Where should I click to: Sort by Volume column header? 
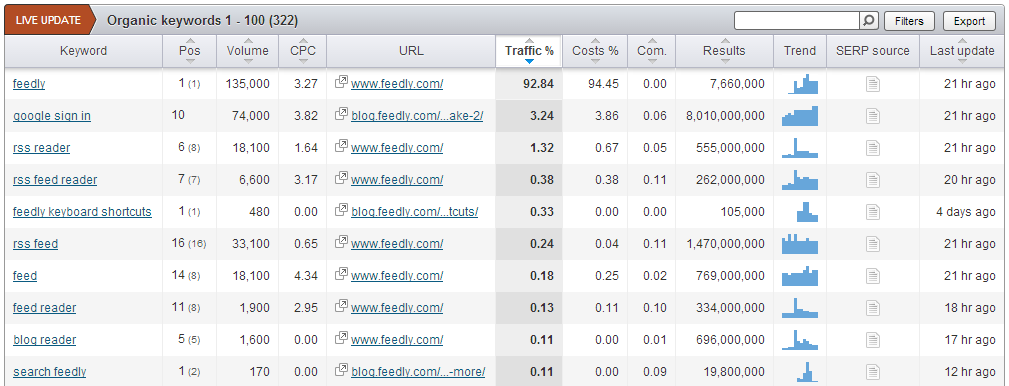point(248,51)
